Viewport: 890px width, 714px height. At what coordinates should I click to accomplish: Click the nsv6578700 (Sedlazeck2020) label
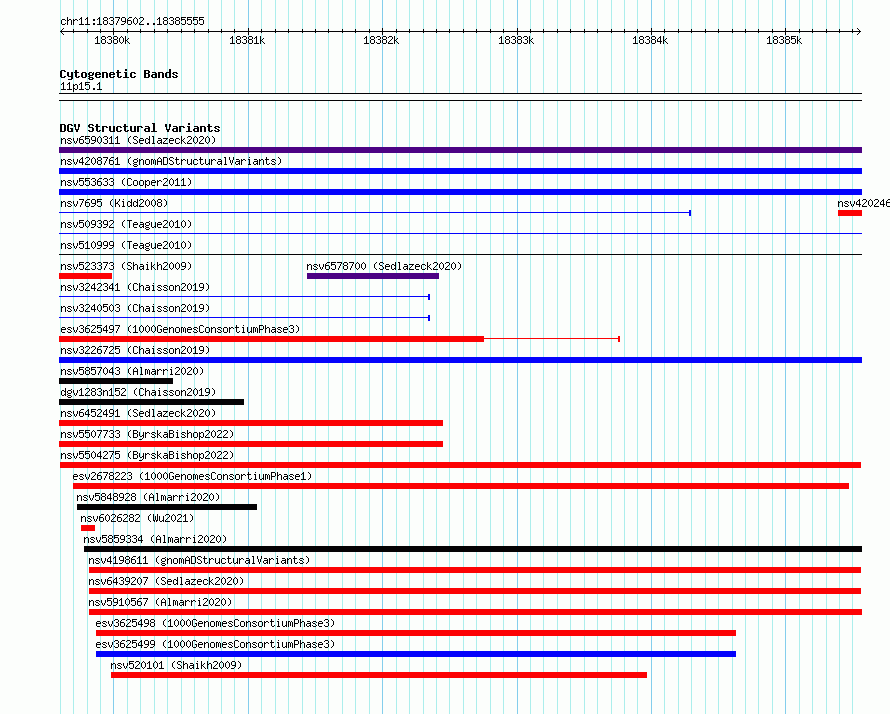click(x=384, y=266)
